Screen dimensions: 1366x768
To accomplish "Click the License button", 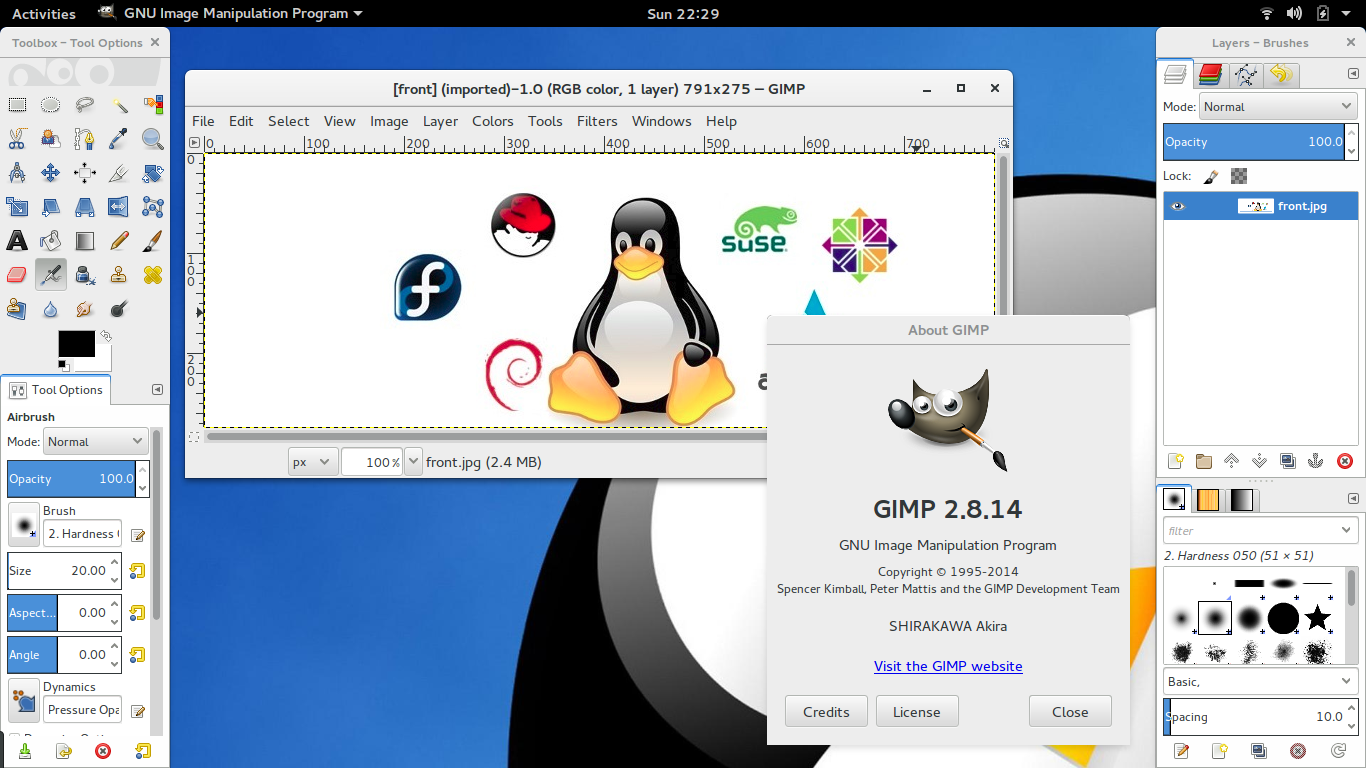I will click(917, 712).
